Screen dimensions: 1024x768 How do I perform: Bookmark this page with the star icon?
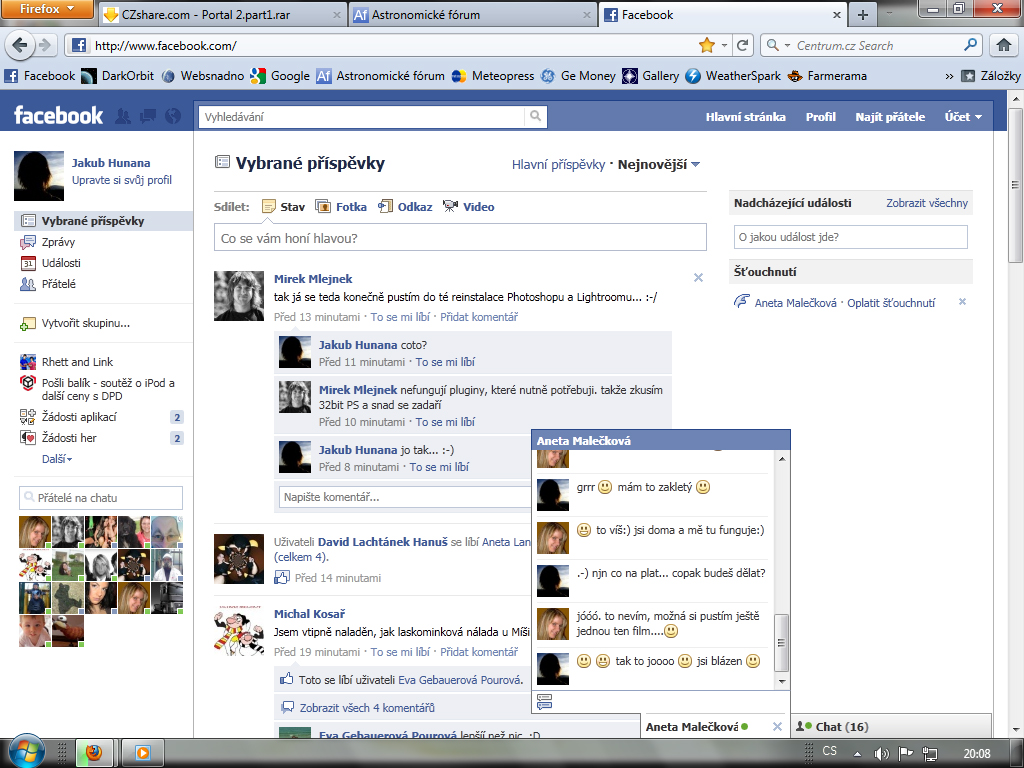tap(707, 45)
